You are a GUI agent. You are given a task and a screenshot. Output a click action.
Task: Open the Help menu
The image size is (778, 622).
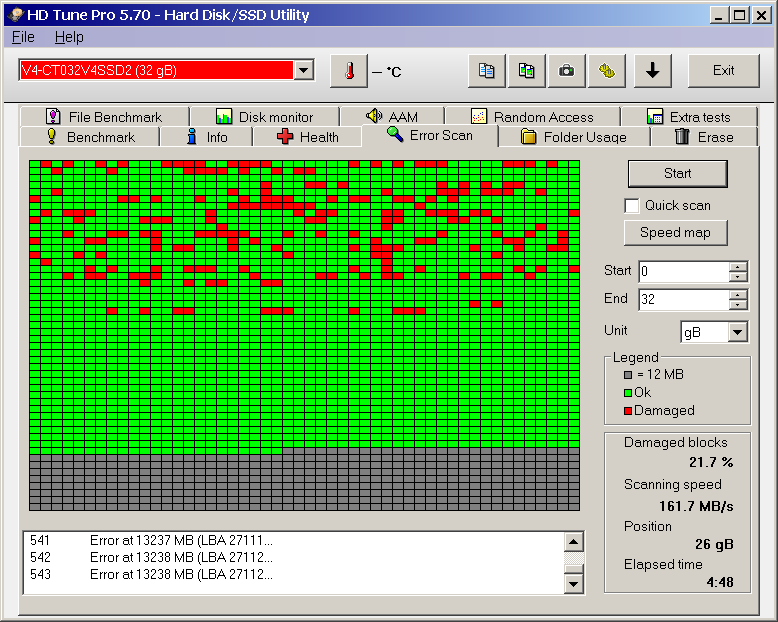click(69, 37)
